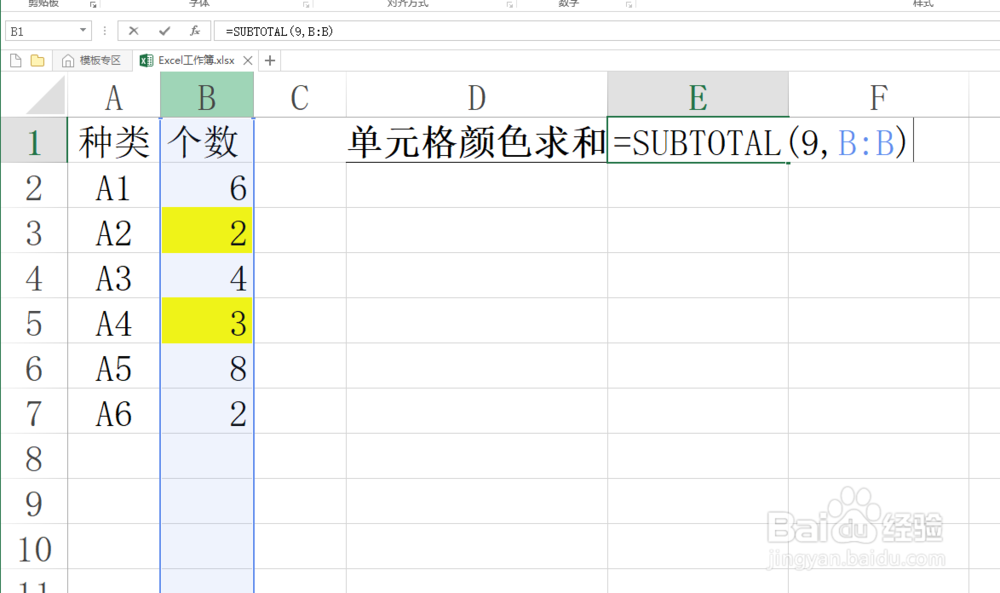Click the 单元格颜色求和 cell
Screen dimensions: 1000x593
coord(477,140)
